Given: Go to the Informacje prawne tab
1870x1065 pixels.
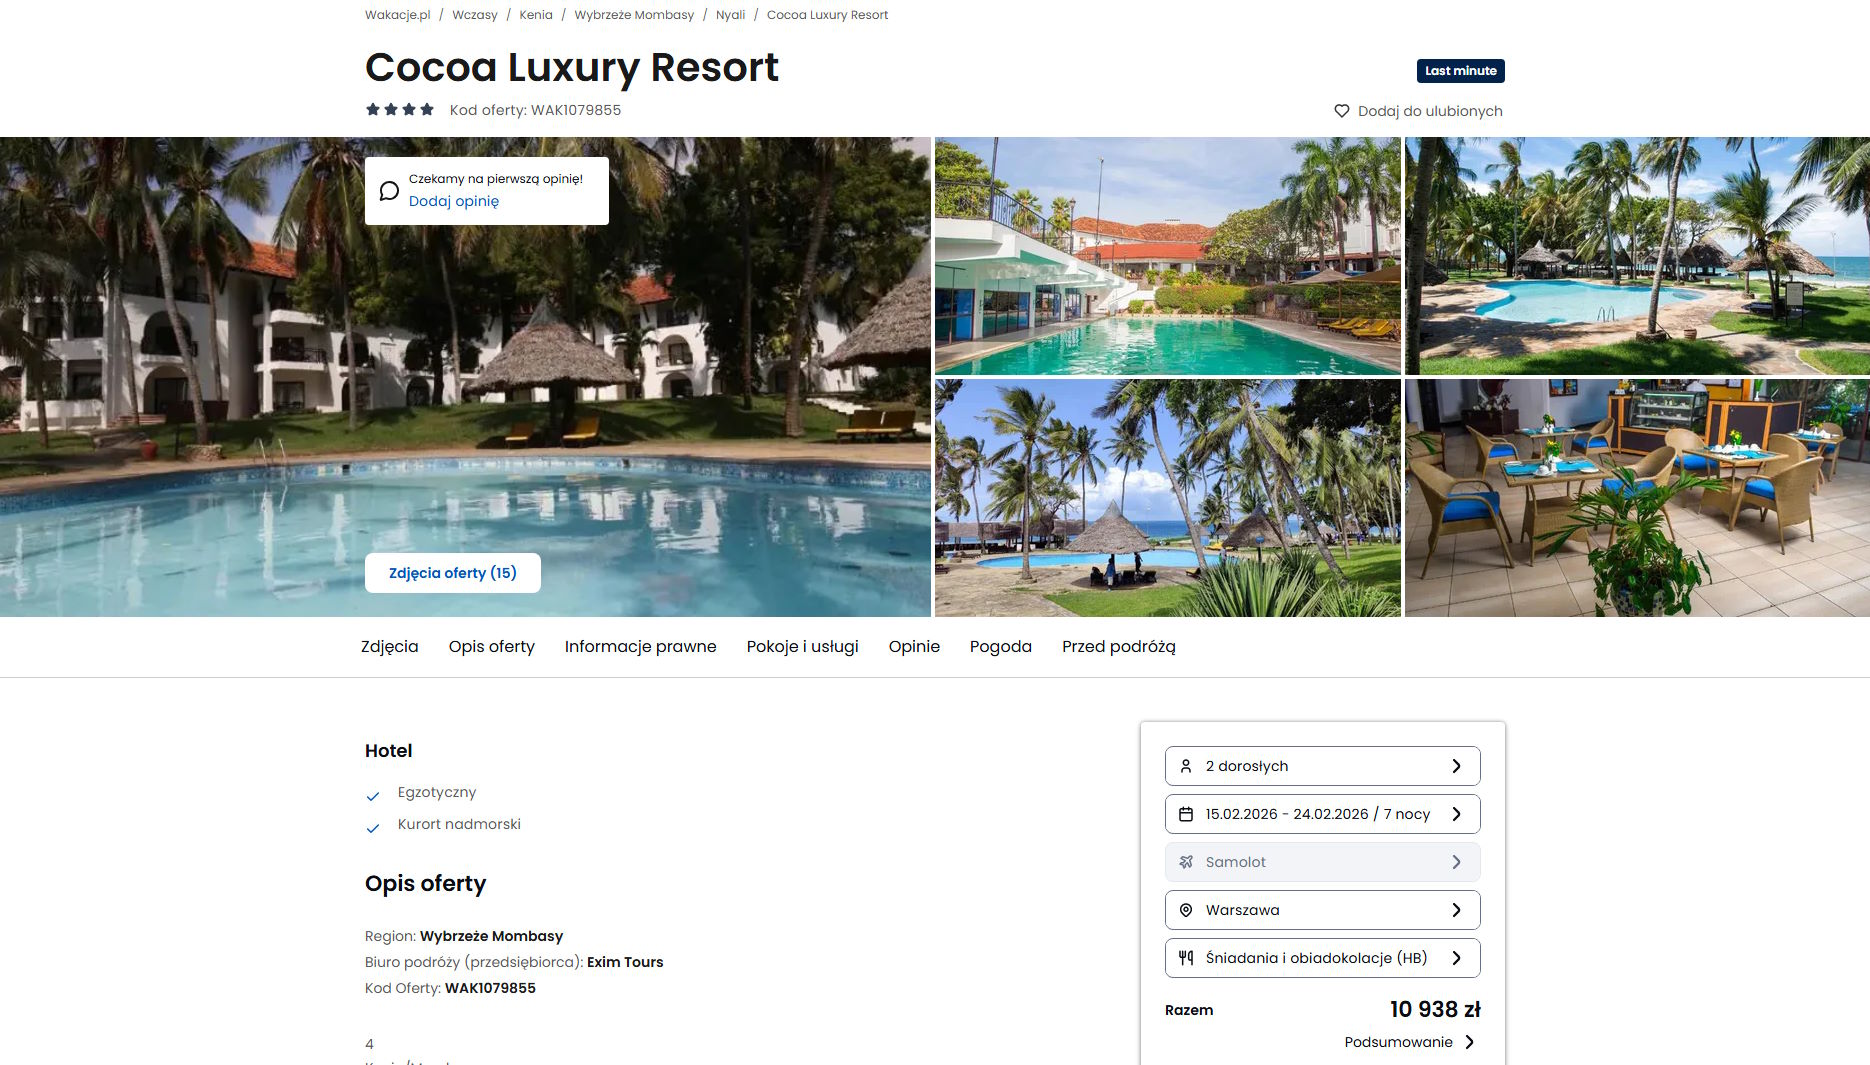Looking at the screenshot, I should click(640, 647).
